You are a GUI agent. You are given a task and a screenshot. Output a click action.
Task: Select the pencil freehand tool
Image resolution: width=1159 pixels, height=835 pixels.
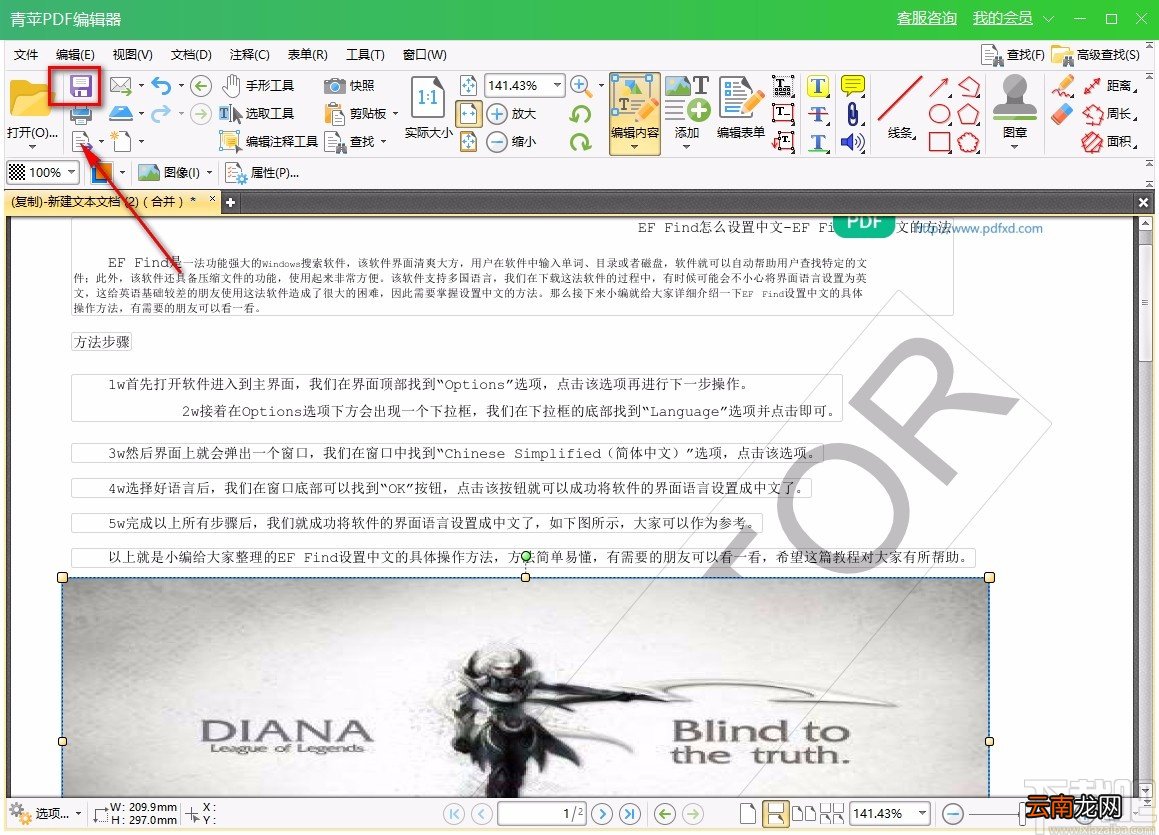coord(1062,86)
